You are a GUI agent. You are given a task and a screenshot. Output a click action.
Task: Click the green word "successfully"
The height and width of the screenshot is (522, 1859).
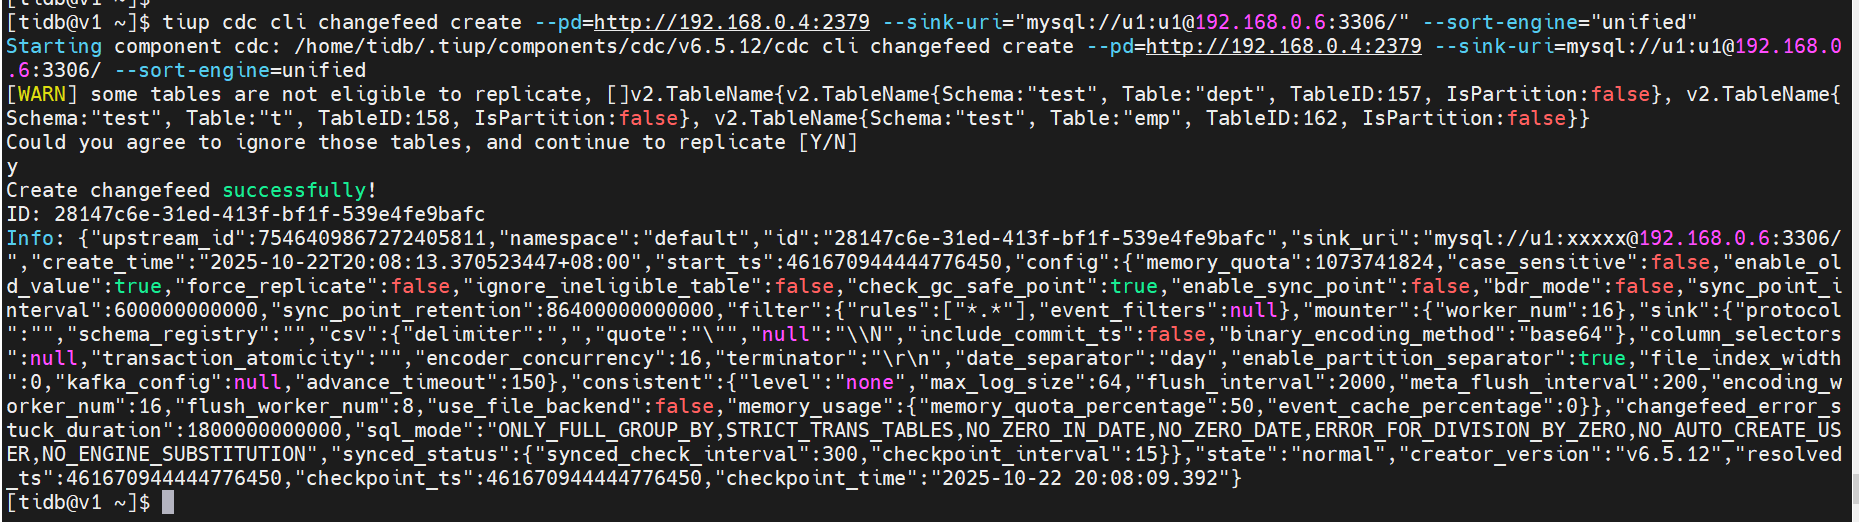tap(294, 190)
